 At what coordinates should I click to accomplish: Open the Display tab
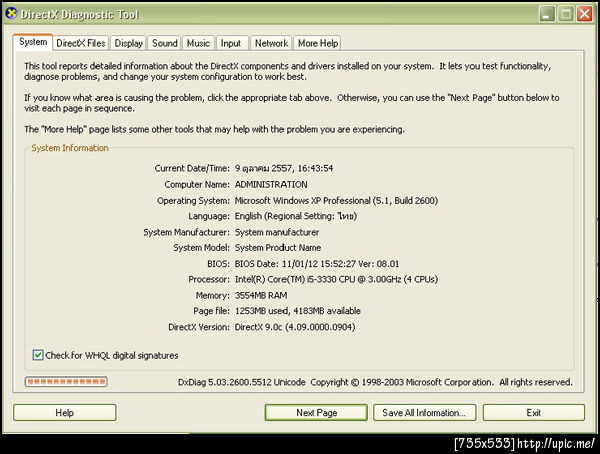coord(129,43)
